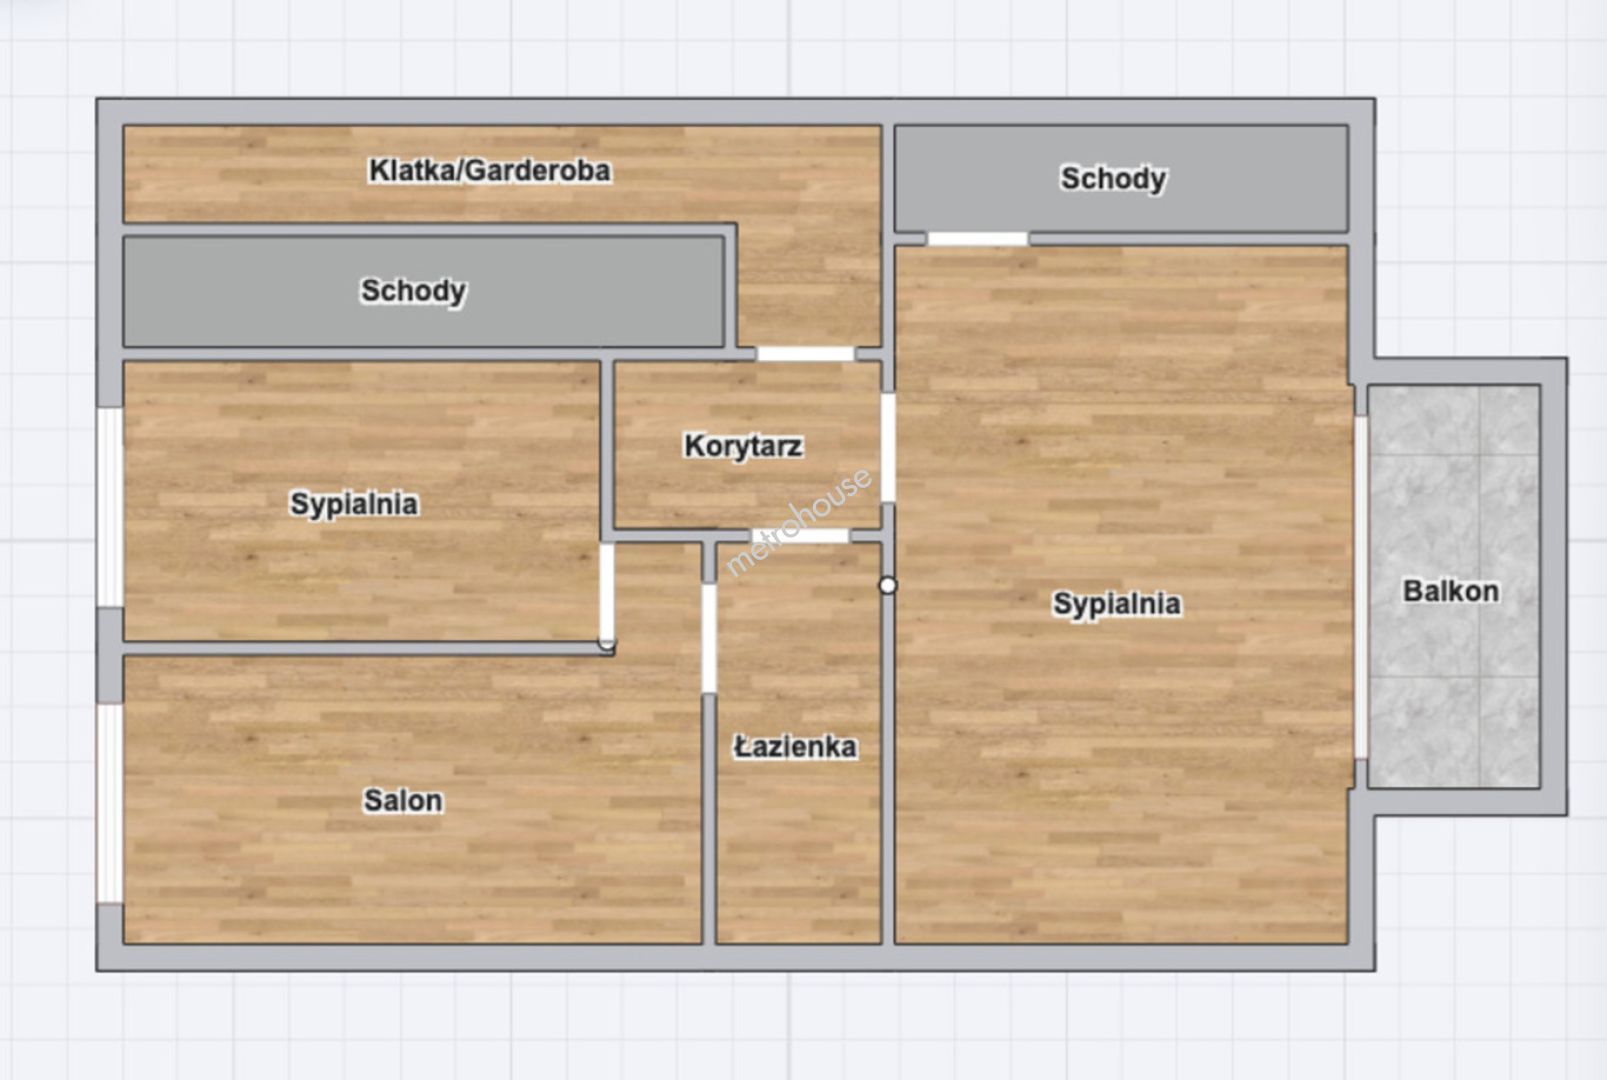Click the Sypialnia label above Salon
Screen dimensions: 1607x1080
pos(354,503)
